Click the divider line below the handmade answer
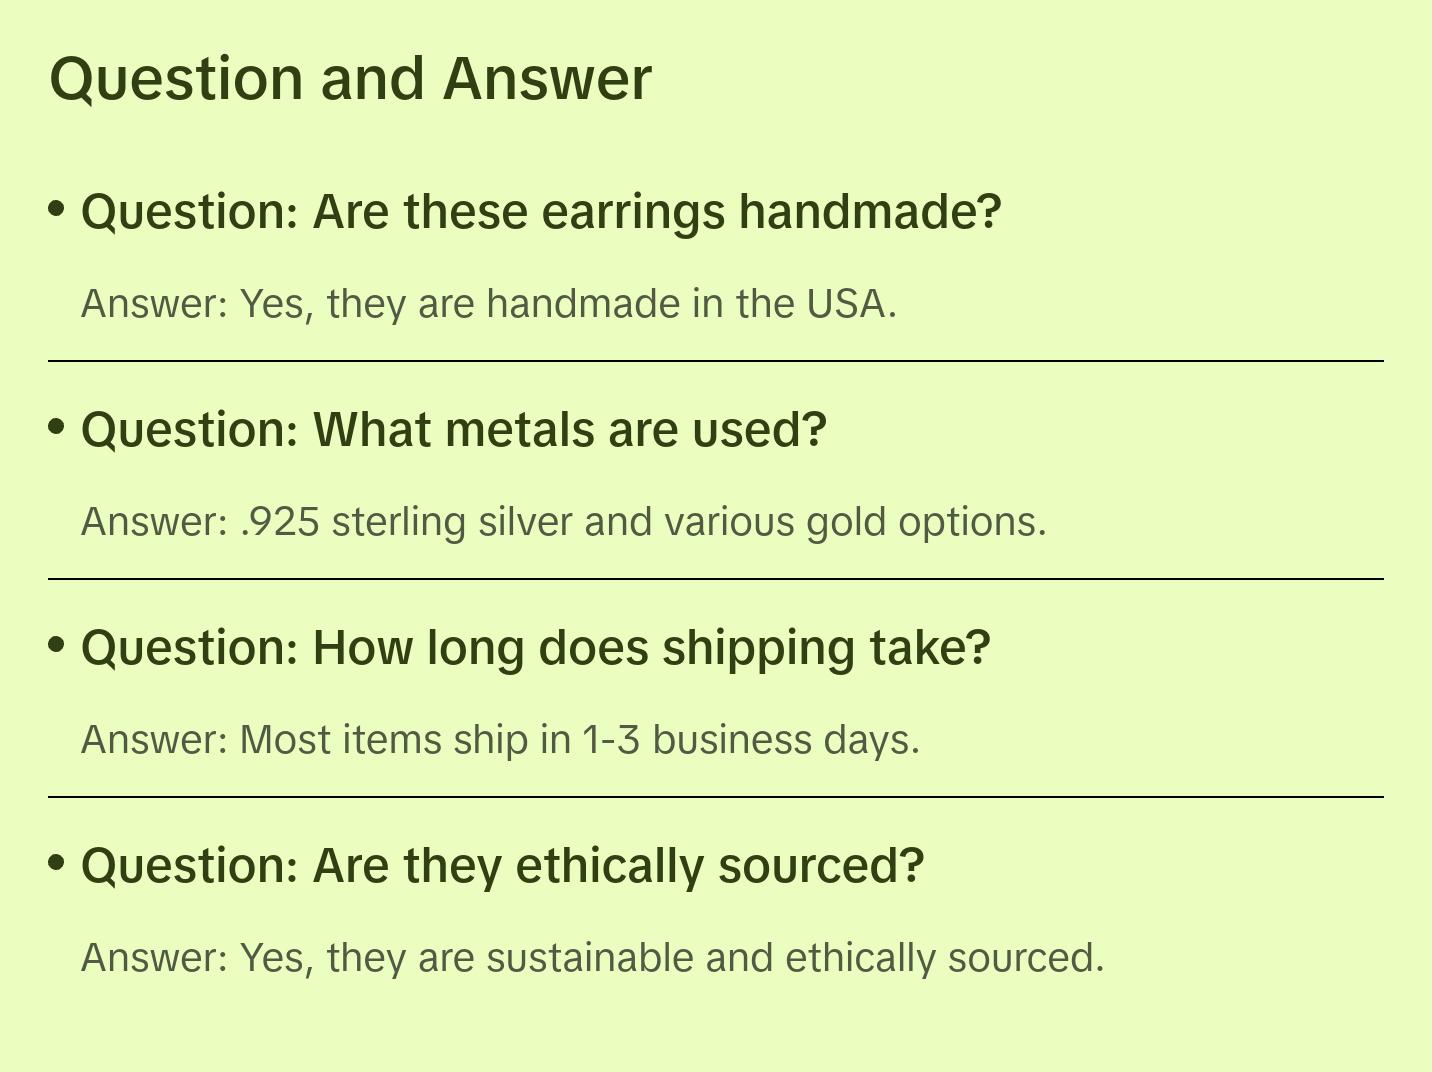This screenshot has width=1432, height=1072. 716,361
